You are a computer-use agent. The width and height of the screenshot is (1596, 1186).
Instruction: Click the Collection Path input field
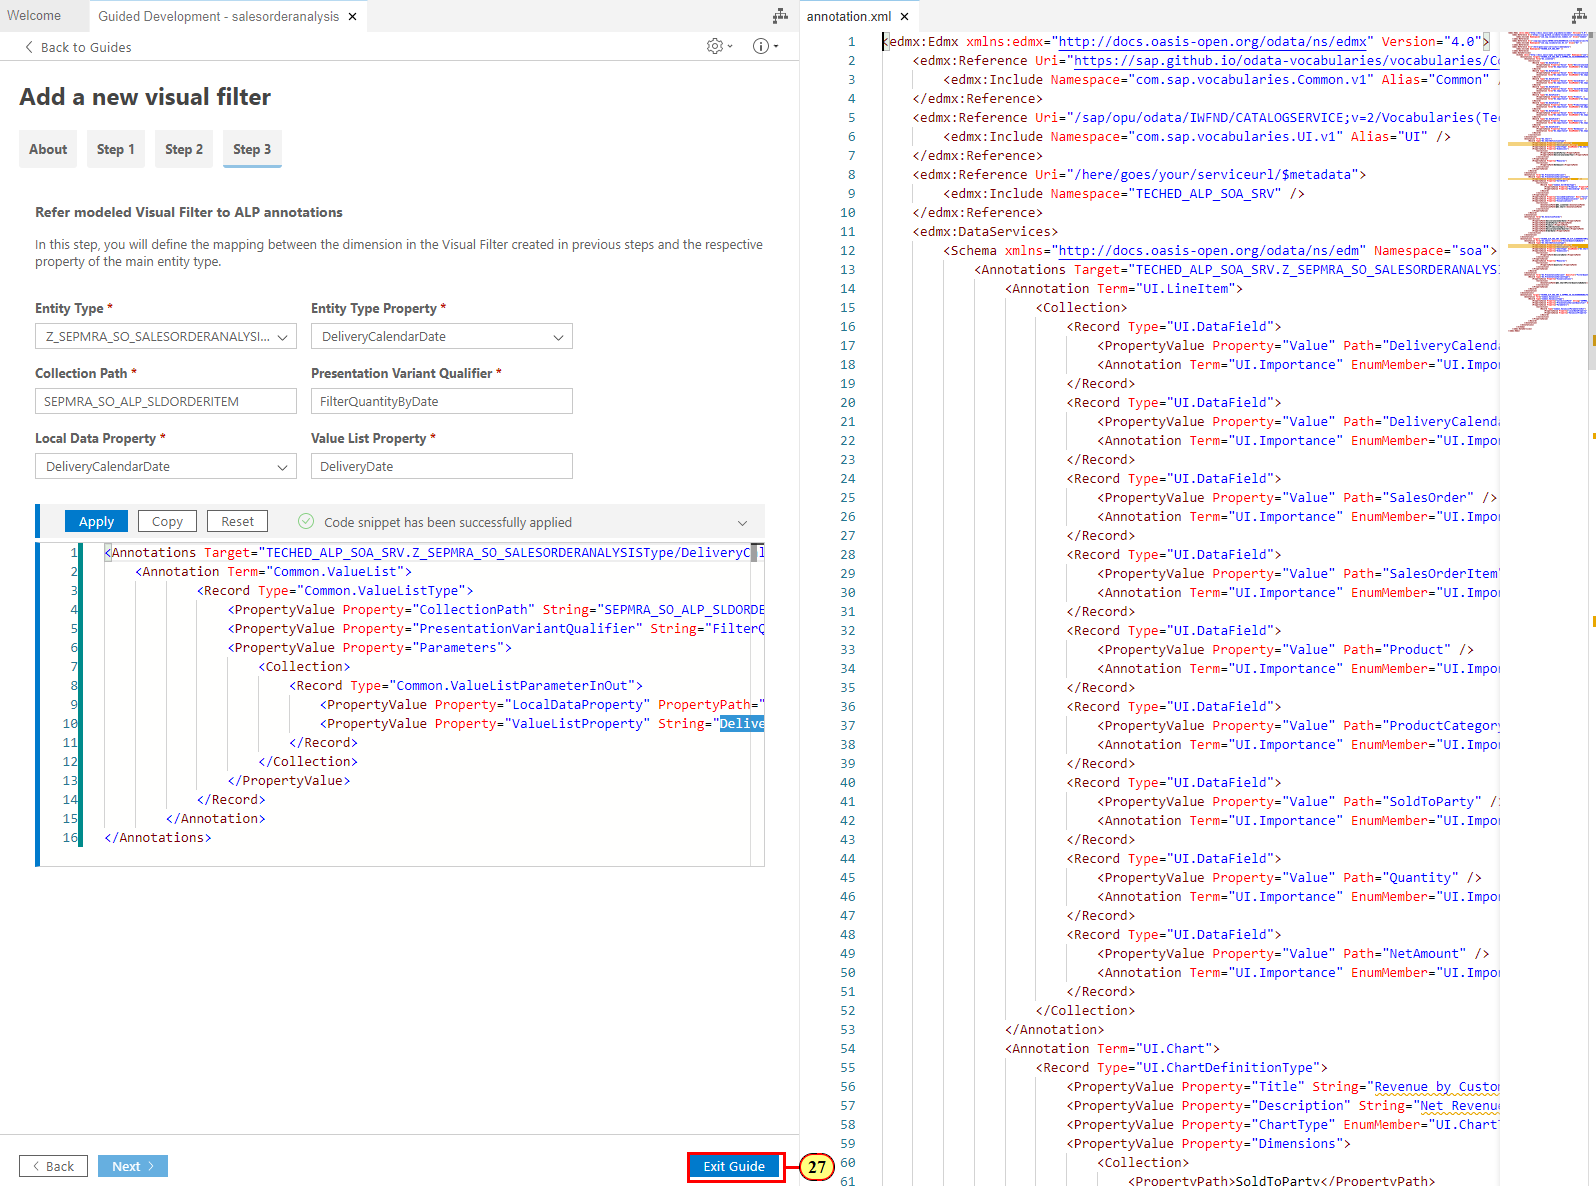(x=166, y=401)
